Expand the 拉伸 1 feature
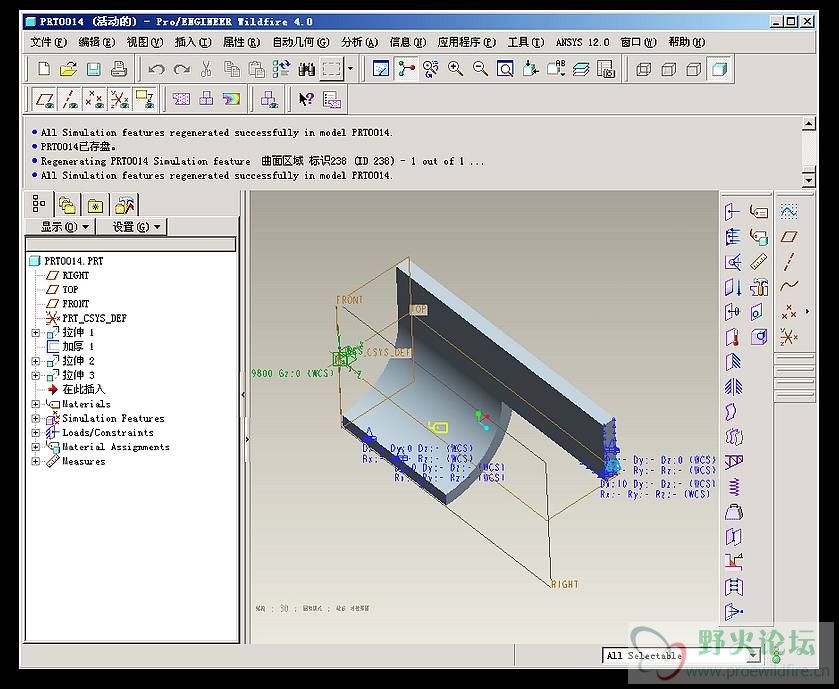 [x=36, y=333]
